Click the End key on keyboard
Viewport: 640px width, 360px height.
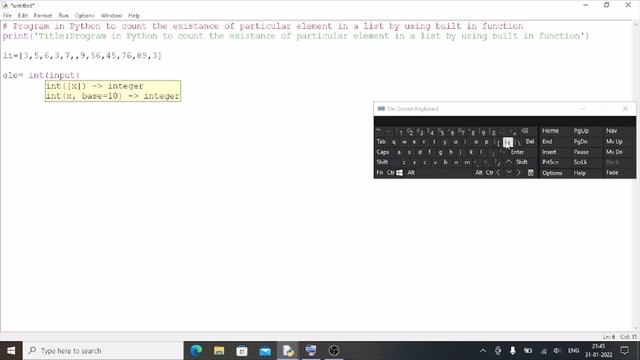(x=547, y=142)
